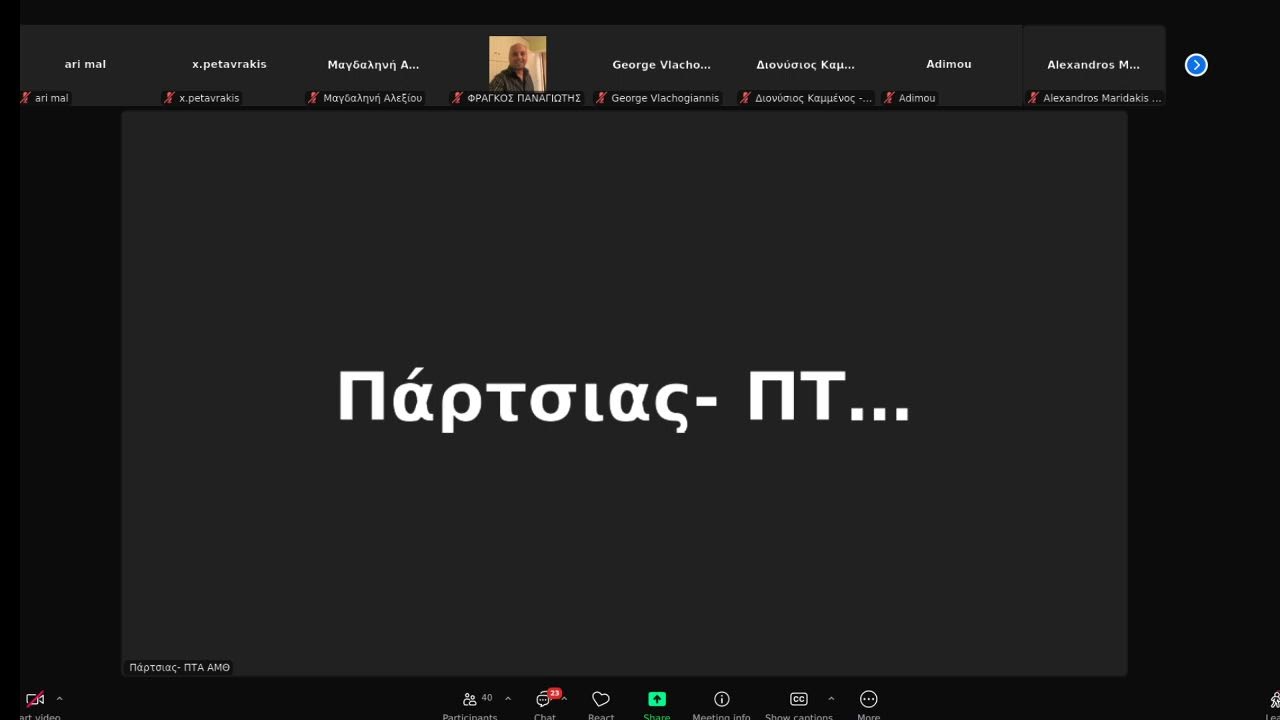Screen dimensions: 1280x720
Task: Click muted mic icon next to ΦΡΑΓΚΟΣ ΠΑΝΑΓΙΩΤΗΣ
Action: tap(457, 98)
